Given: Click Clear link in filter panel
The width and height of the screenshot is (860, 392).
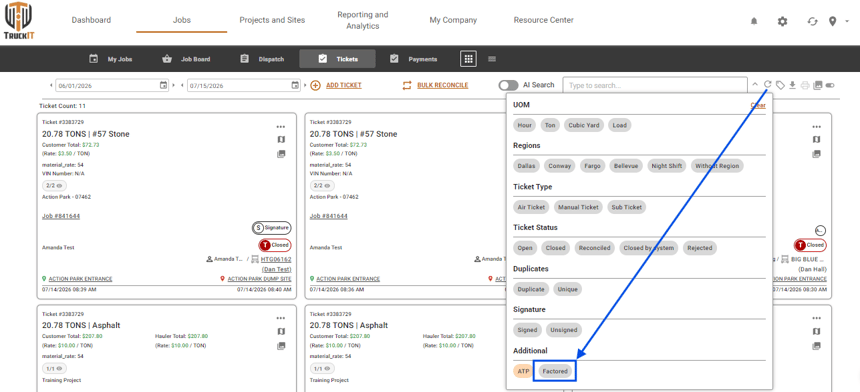Looking at the screenshot, I should (x=758, y=105).
